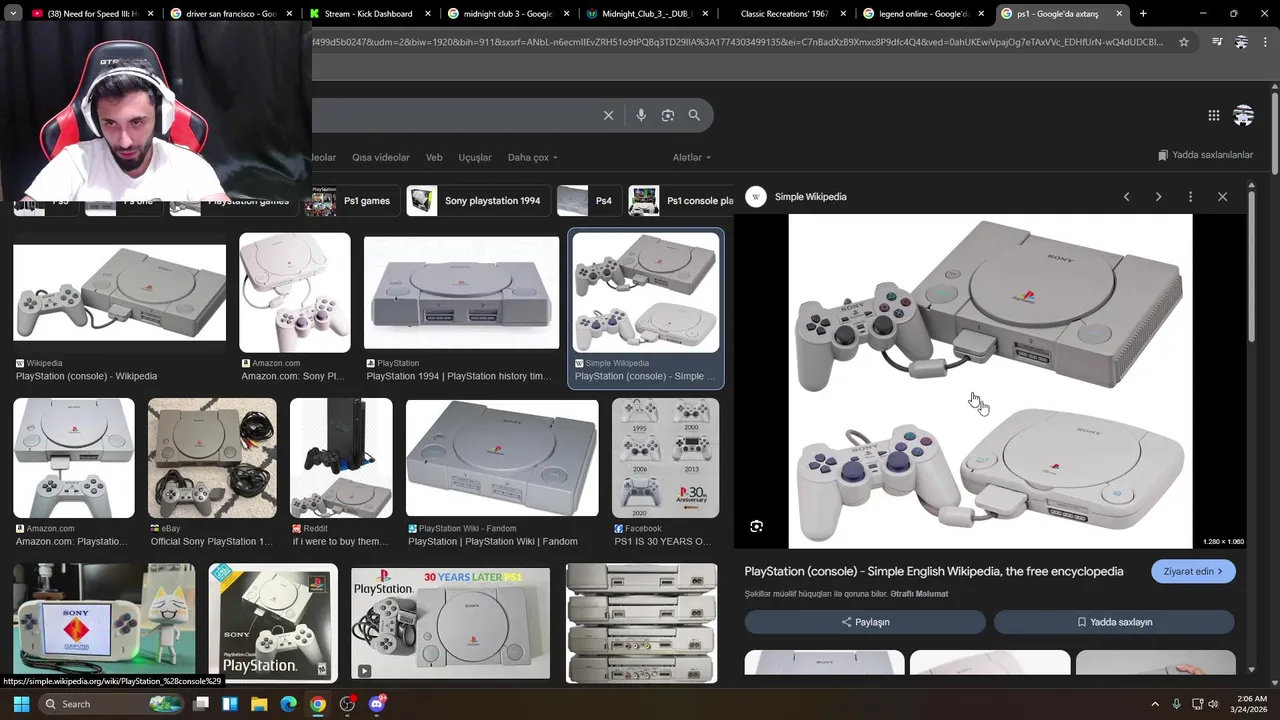Click the Ziyarət edin visit button
Viewport: 1280px width, 720px height.
(1193, 571)
